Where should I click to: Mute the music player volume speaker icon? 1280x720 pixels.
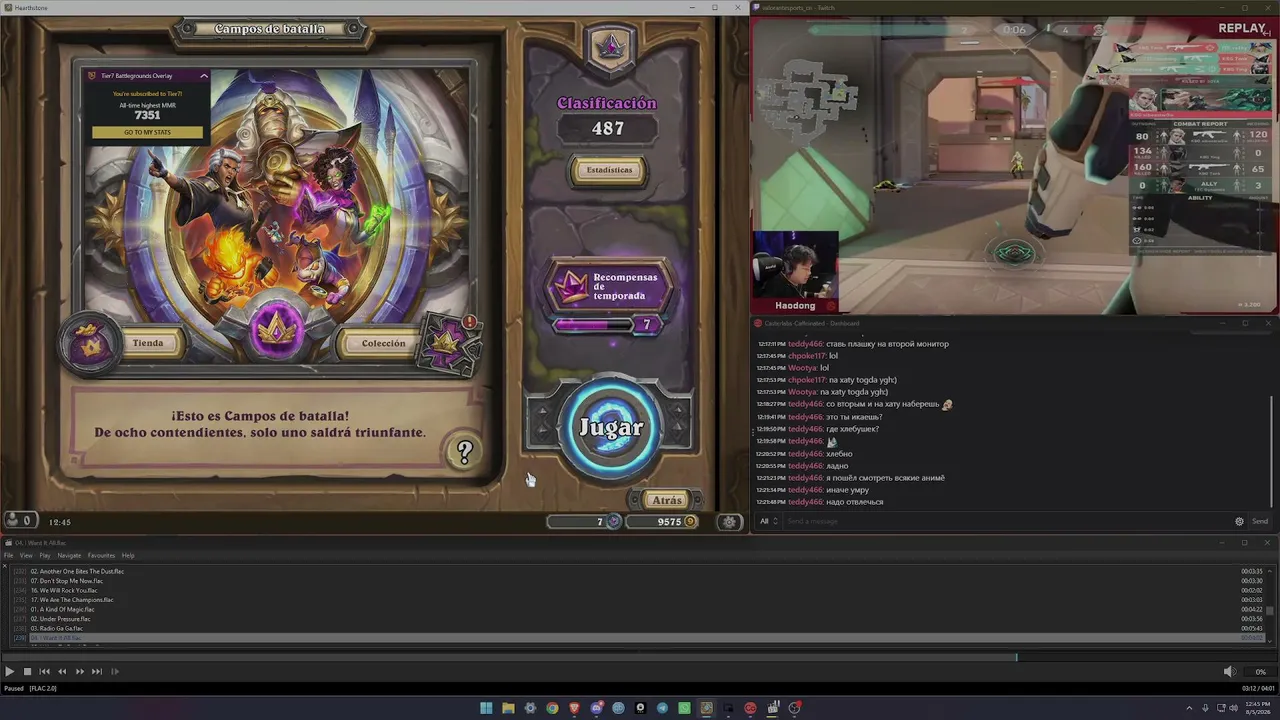[x=1229, y=672]
